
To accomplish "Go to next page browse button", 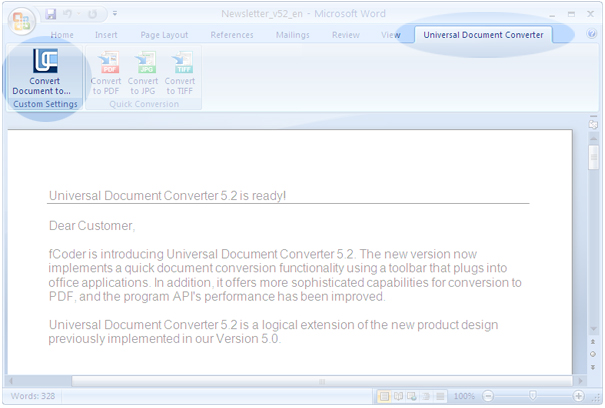I will pyautogui.click(x=593, y=367).
